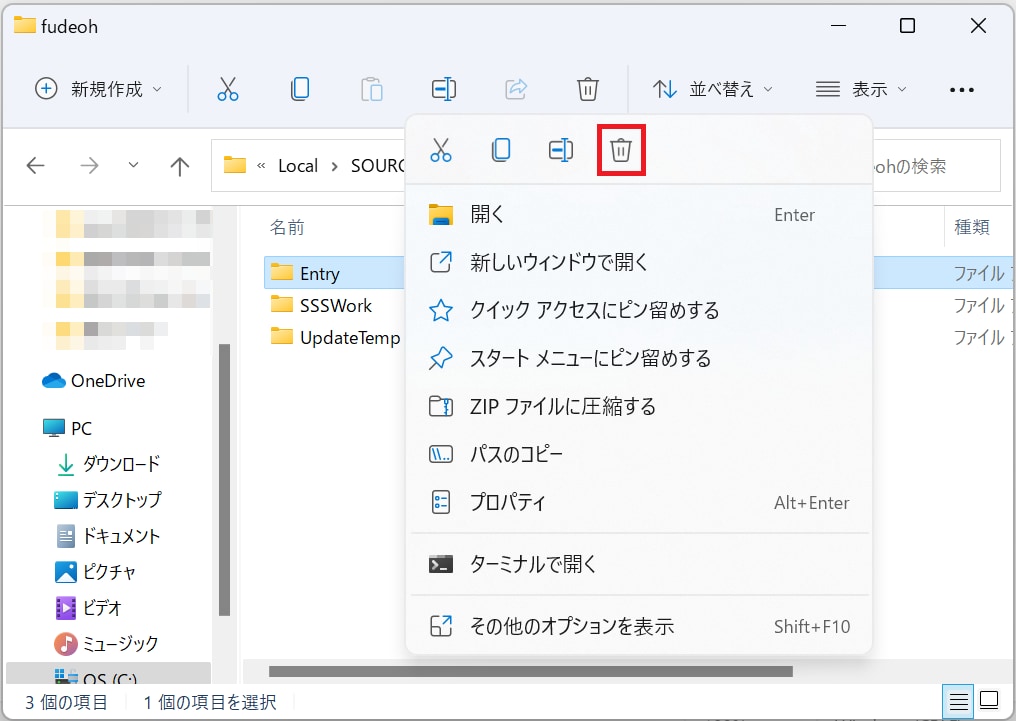
Task: Select the UpdateTemp folder
Action: pos(335,338)
